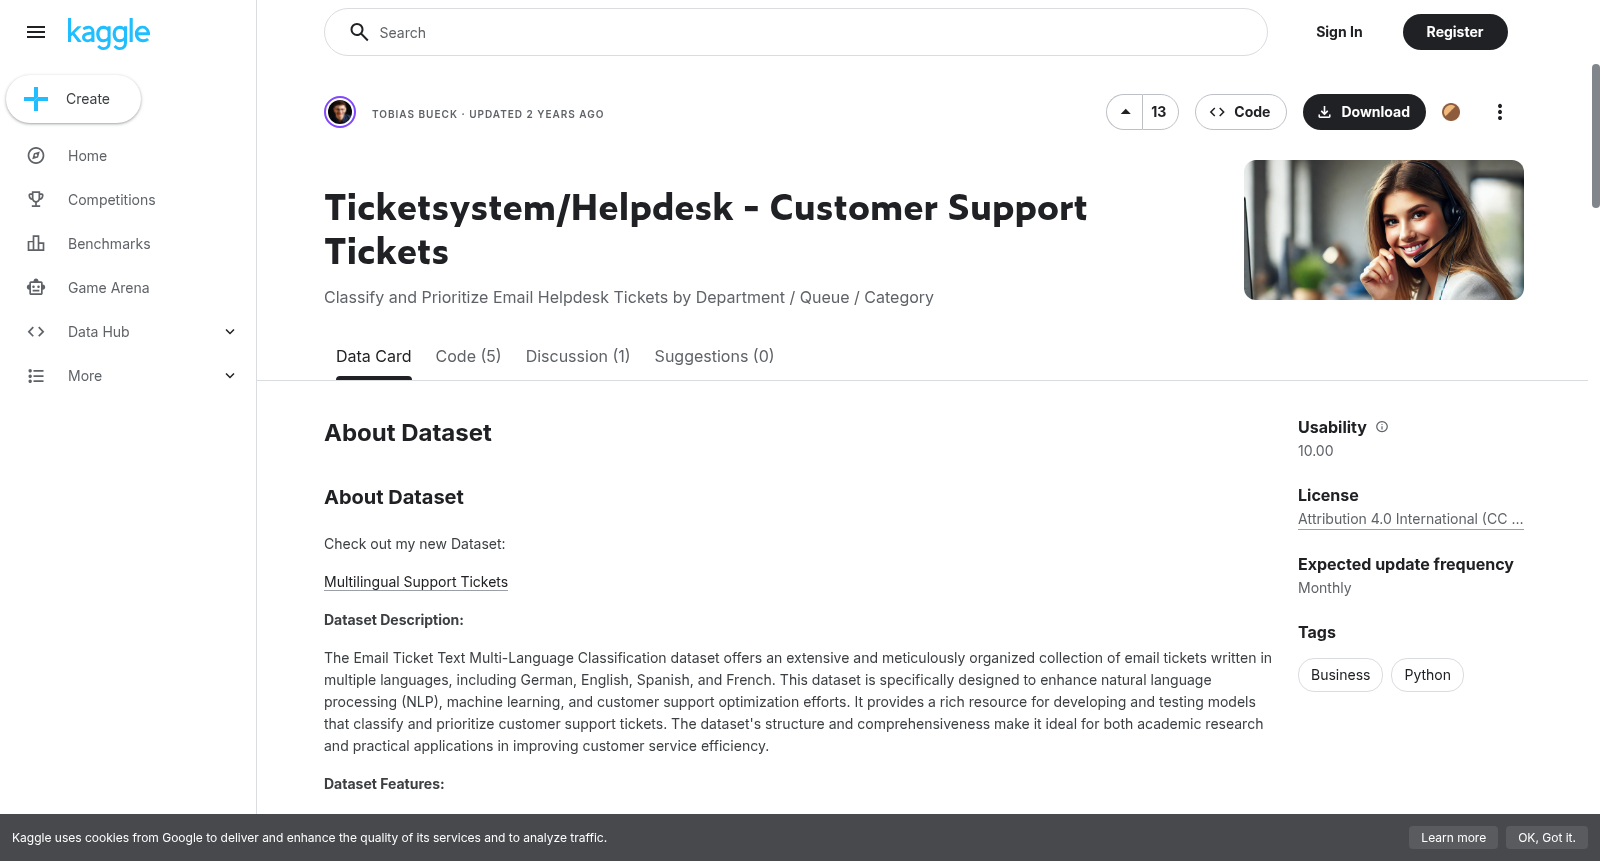Screen dimensions: 1600x861
Task: Open the Discussion (1) tab
Action: (x=578, y=356)
